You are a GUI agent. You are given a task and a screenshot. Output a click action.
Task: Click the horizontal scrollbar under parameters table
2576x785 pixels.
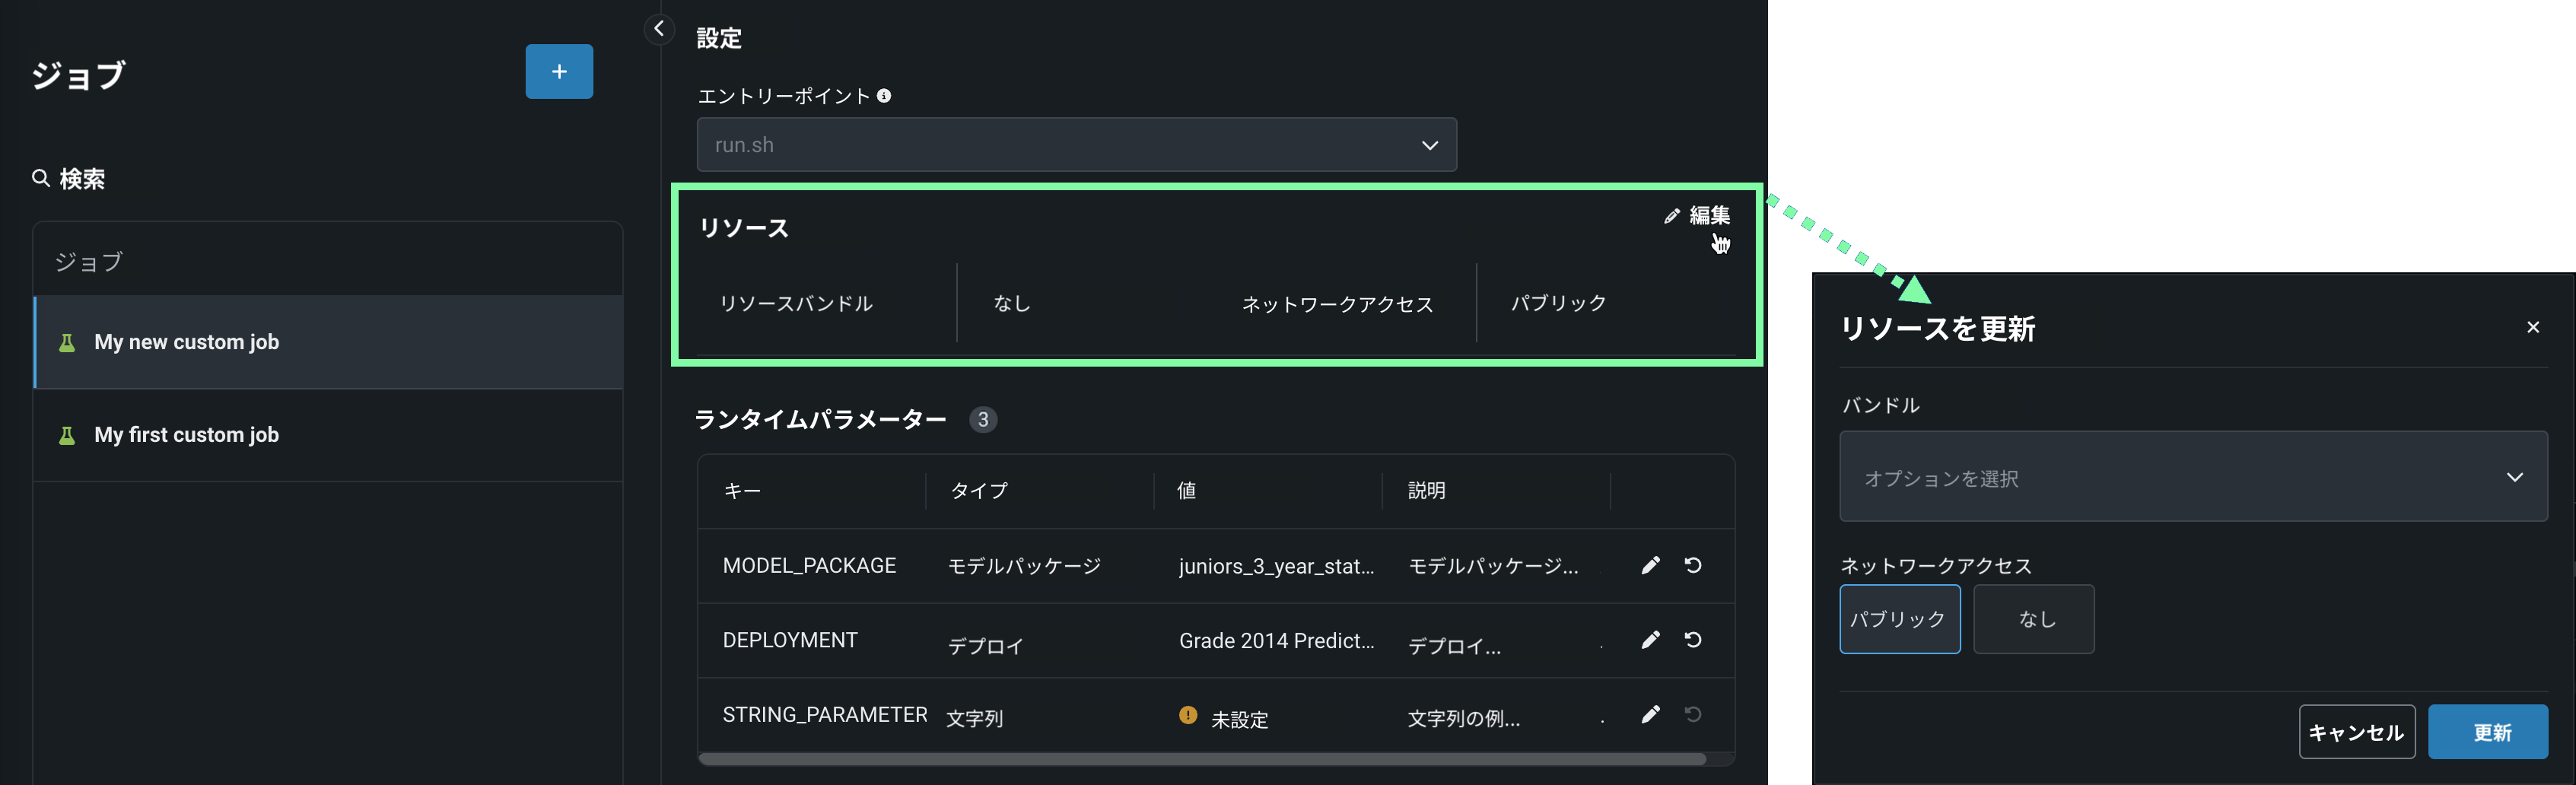click(1200, 760)
